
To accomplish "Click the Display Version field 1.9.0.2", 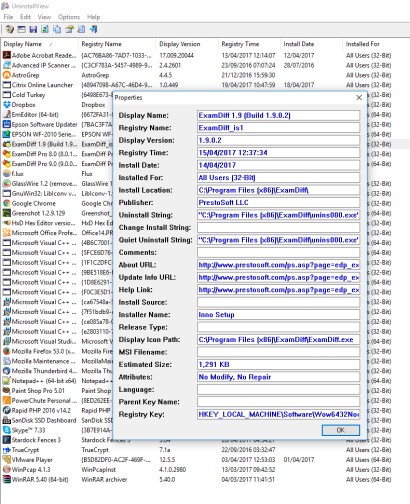I will coord(278,140).
